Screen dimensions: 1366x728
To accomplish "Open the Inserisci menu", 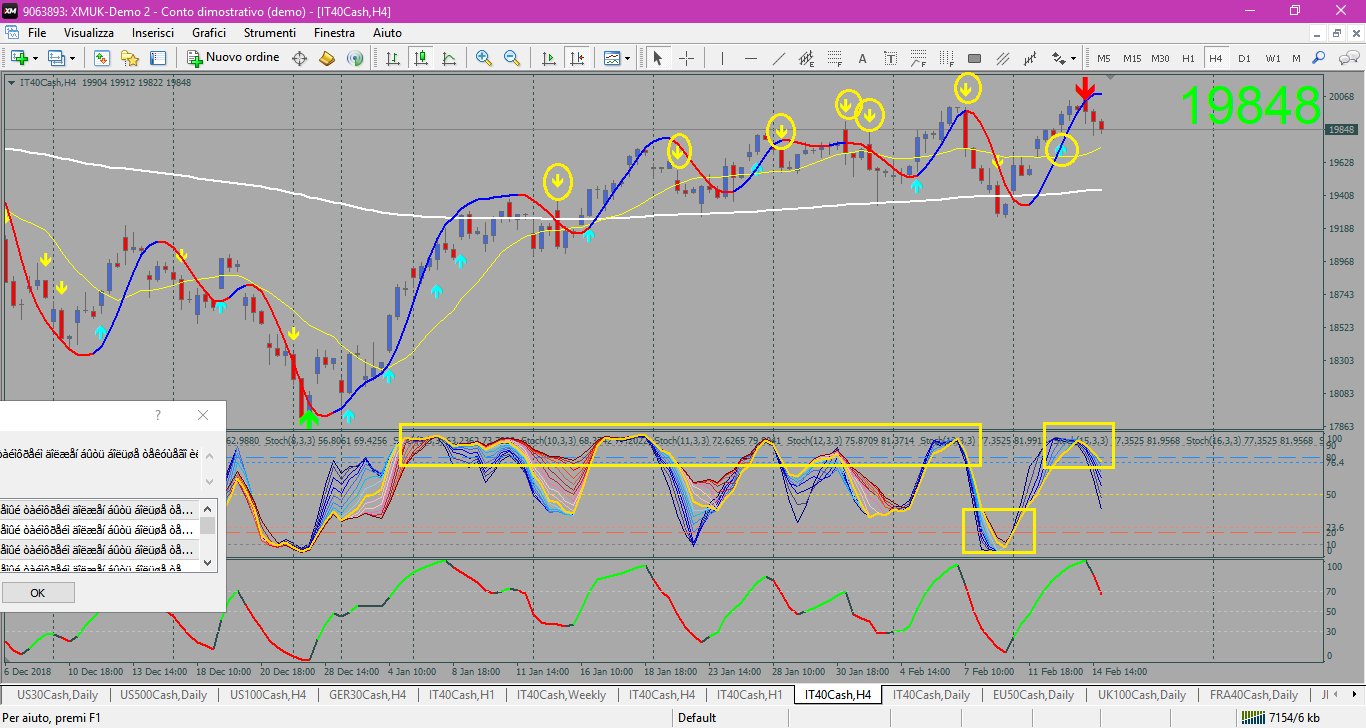I will click(x=153, y=33).
